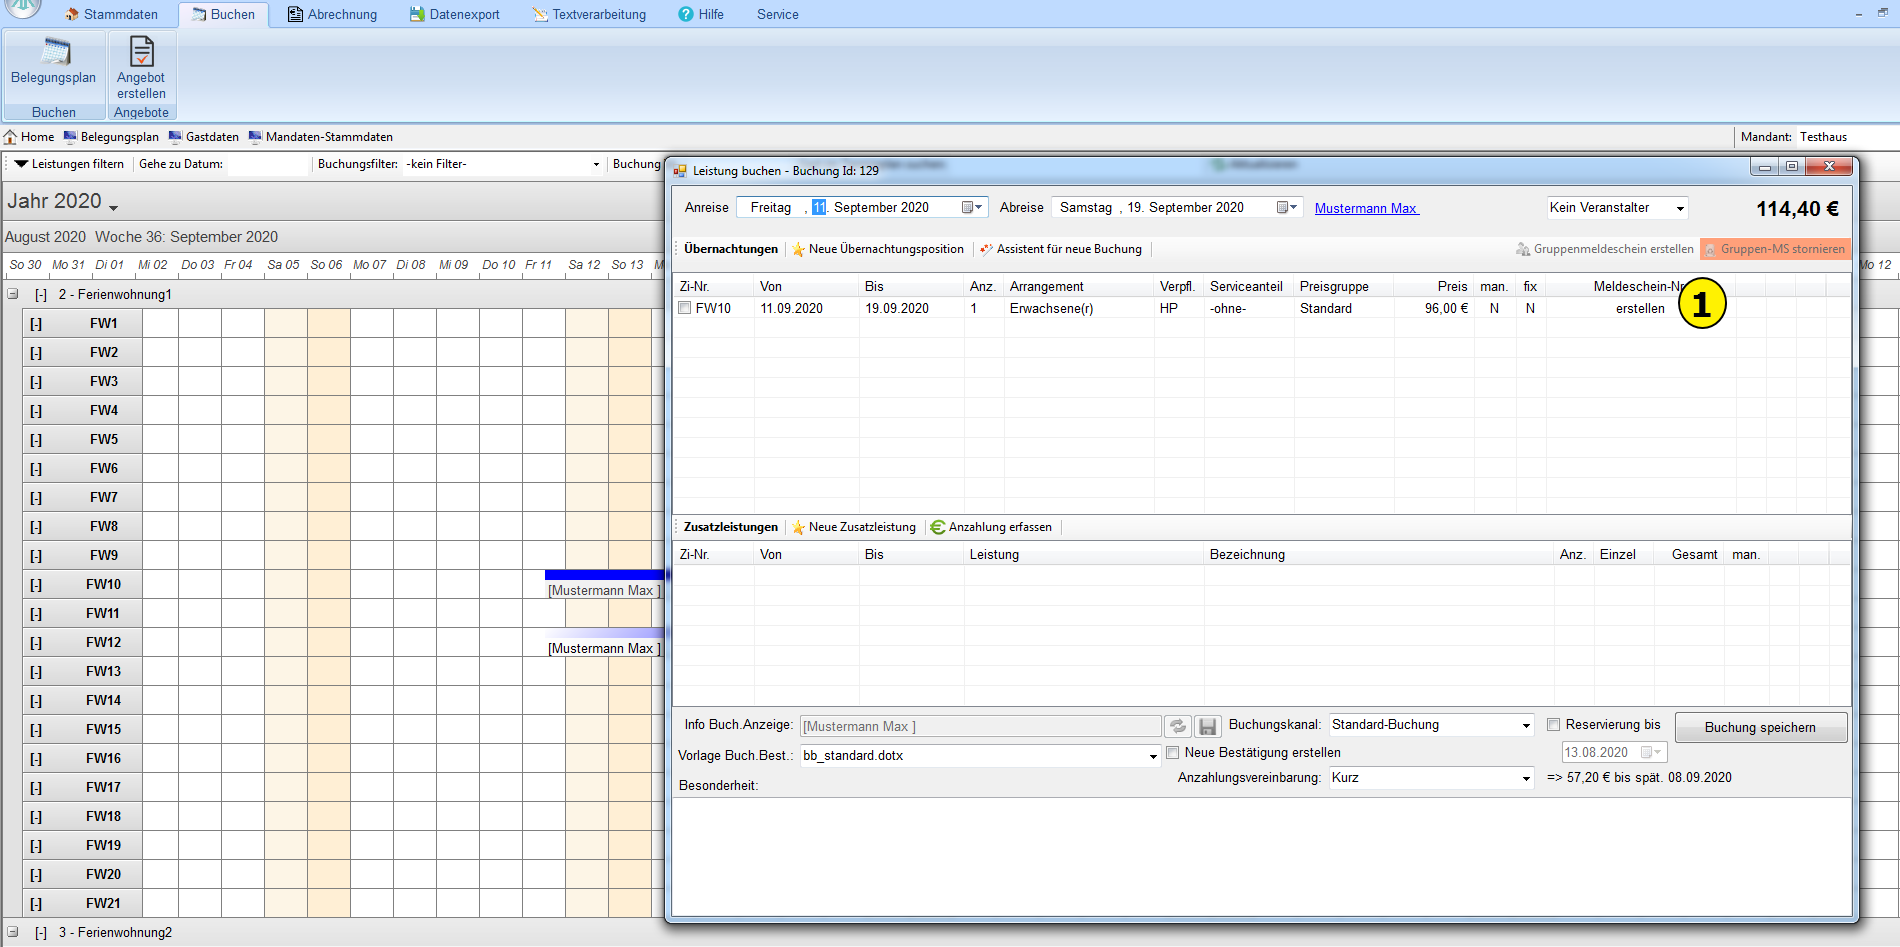The image size is (1900, 947).
Task: Open the Mustermann Max guest link
Action: pos(1366,209)
